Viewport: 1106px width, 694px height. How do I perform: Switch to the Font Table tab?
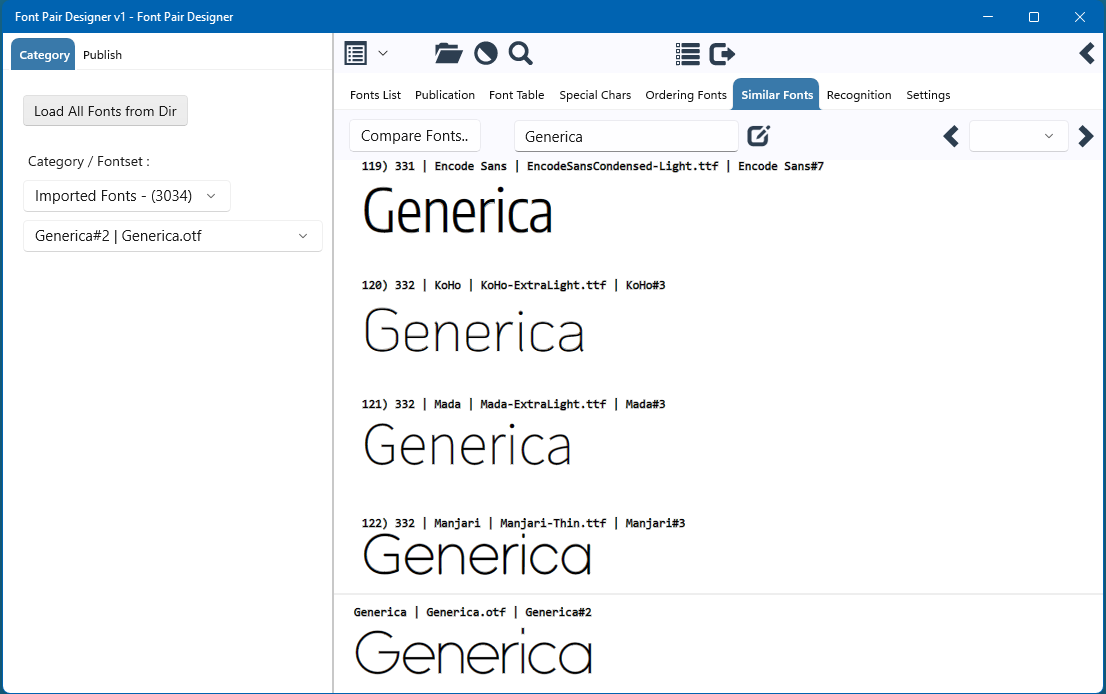[516, 95]
